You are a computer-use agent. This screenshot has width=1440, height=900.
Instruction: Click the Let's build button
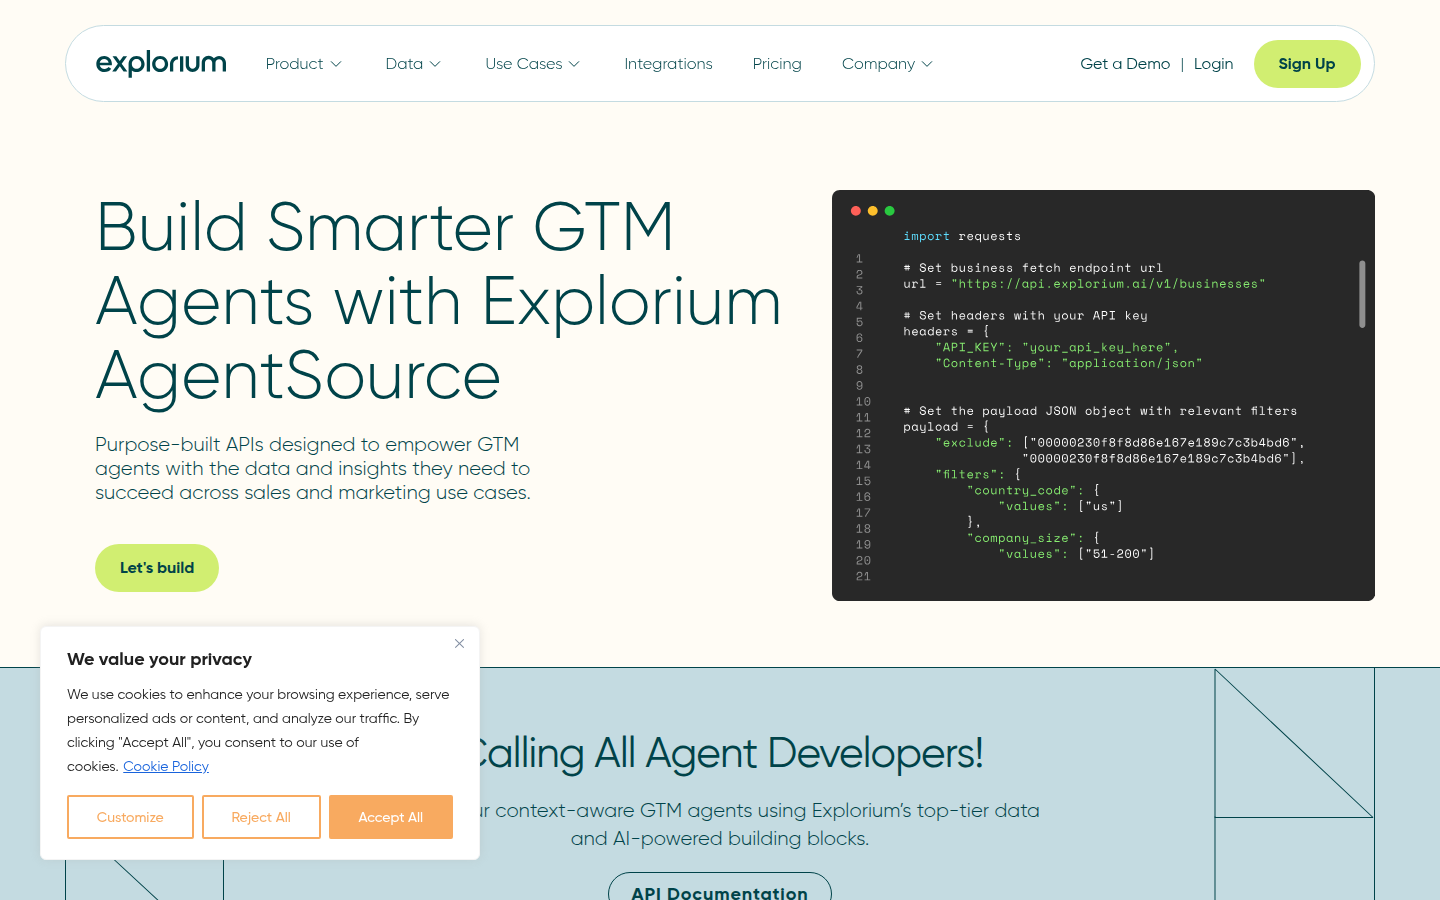pos(157,568)
